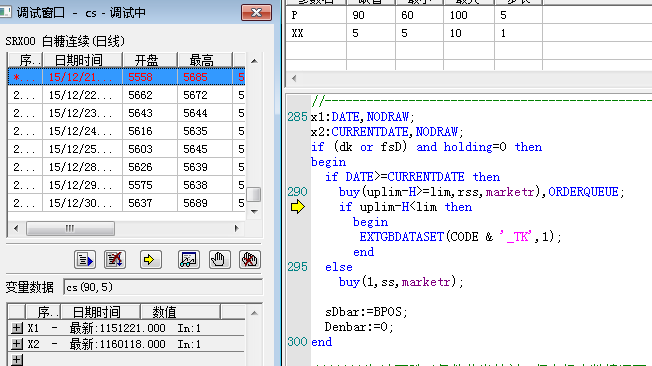Screen dimensions: 652x366
Task: Click the hand breakpoint icon
Action: click(219, 260)
